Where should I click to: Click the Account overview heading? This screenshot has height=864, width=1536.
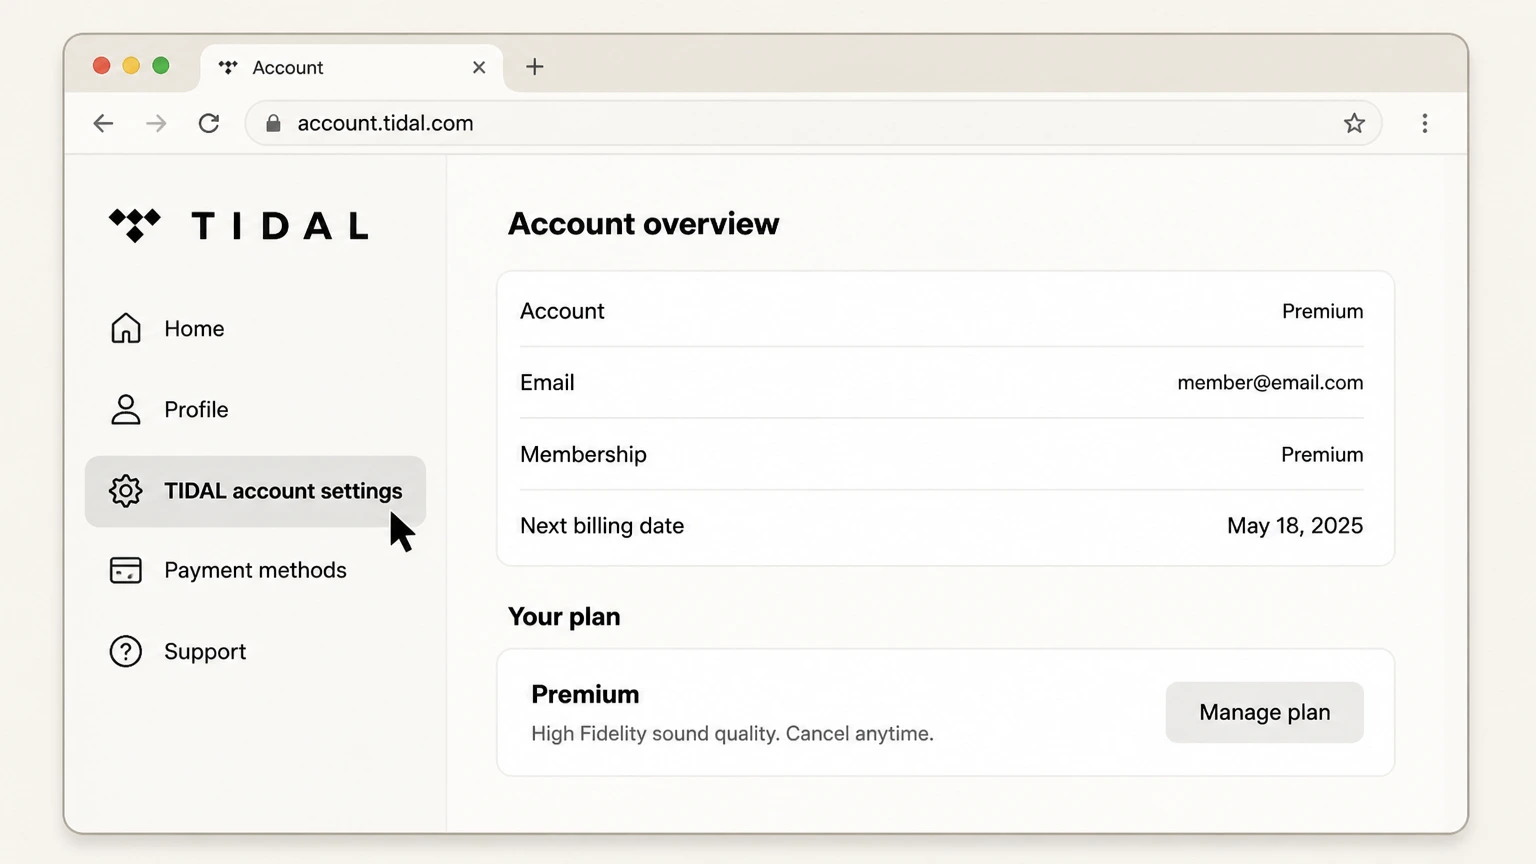pos(643,223)
